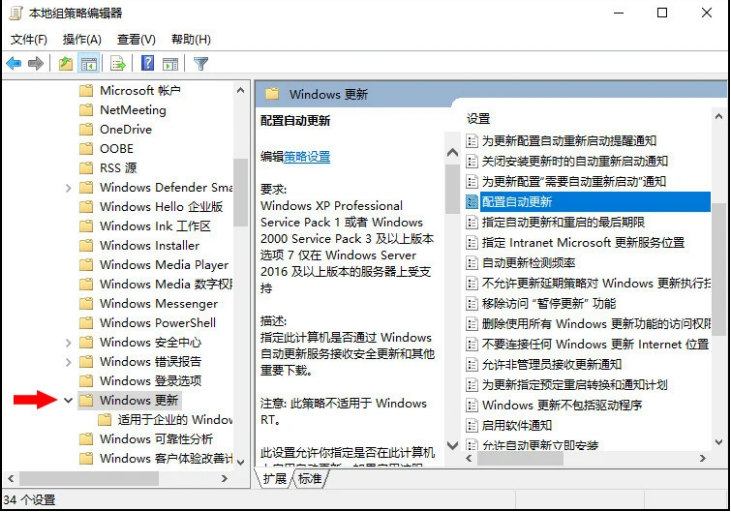Expand the Windows 安全中心 tree node
The width and height of the screenshot is (731, 512).
click(68, 343)
